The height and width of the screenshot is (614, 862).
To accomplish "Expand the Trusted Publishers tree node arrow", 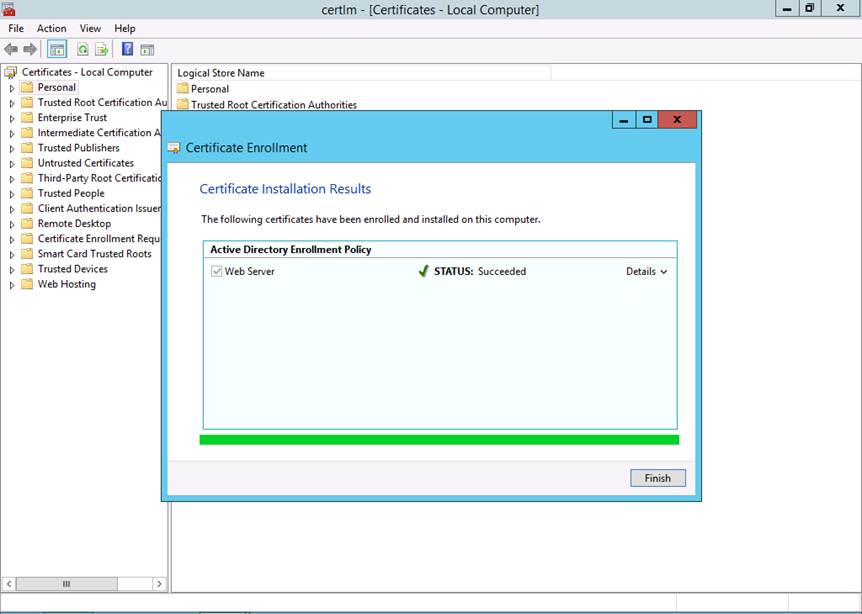I will (12, 148).
